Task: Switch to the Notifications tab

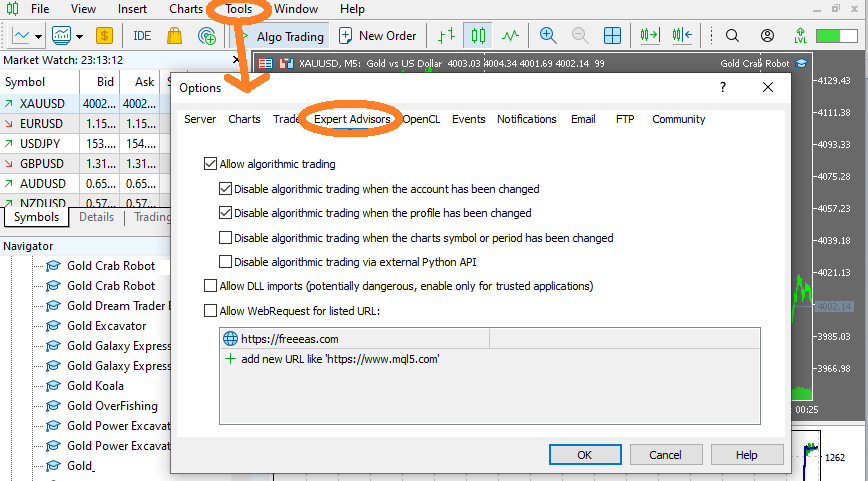Action: [x=526, y=119]
